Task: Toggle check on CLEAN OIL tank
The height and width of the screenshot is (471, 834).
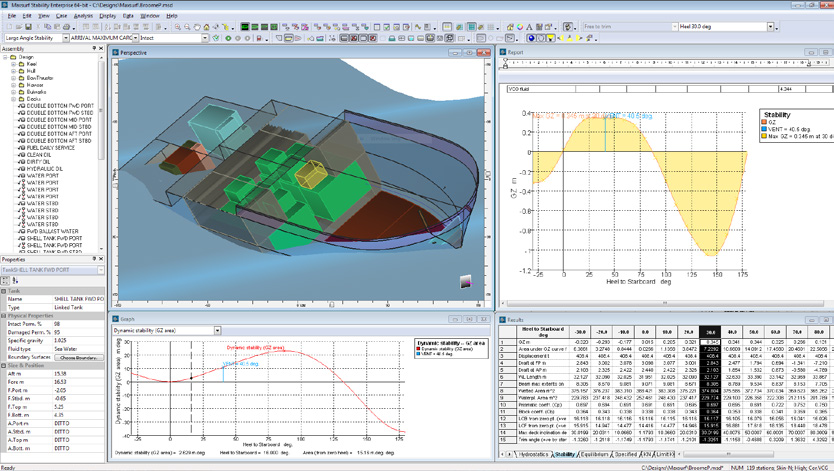Action: coord(21,155)
